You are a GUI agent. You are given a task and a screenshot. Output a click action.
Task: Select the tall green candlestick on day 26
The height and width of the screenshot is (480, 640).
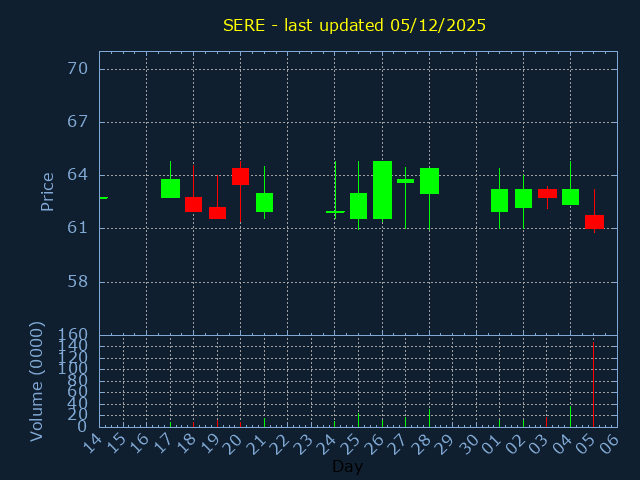pos(382,190)
